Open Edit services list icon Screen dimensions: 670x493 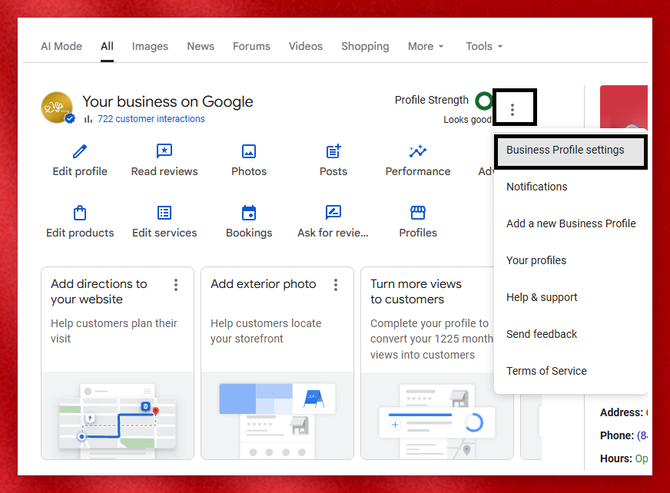(x=164, y=212)
